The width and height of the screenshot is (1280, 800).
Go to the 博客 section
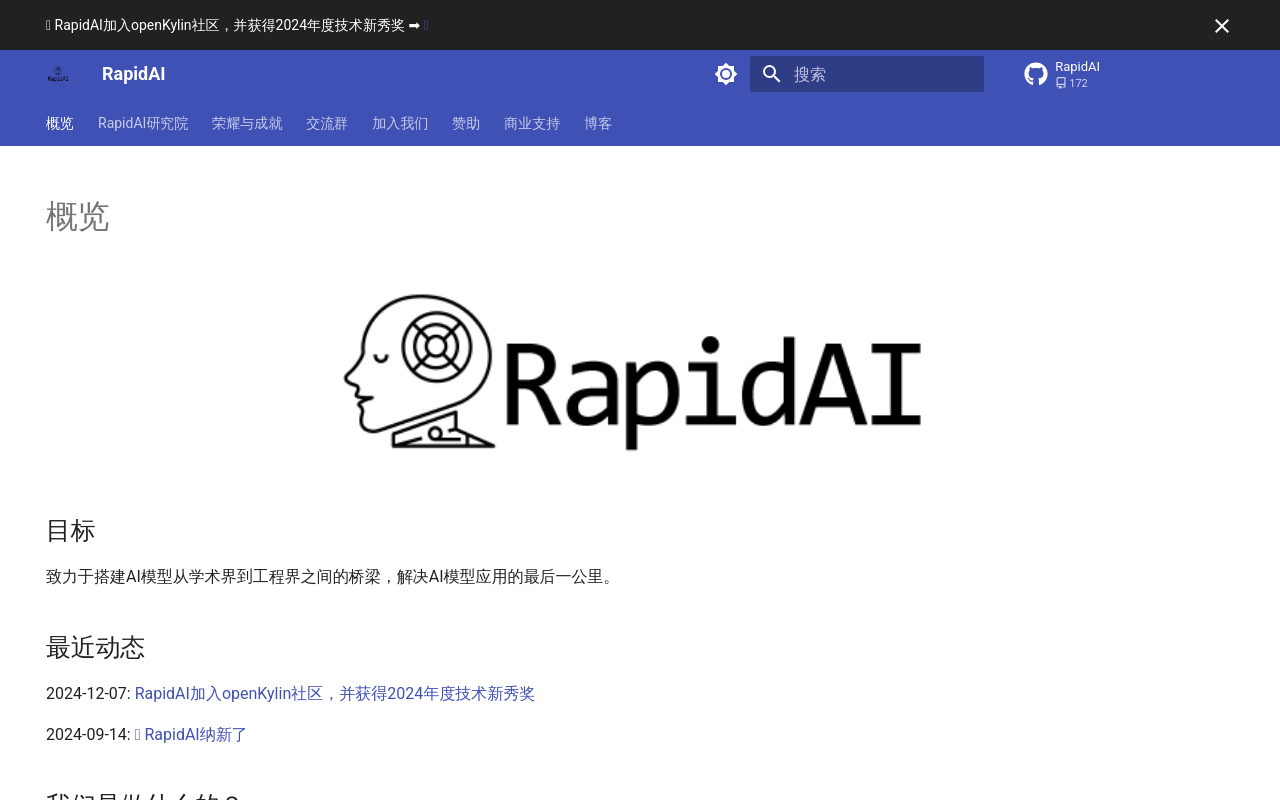[x=598, y=122]
